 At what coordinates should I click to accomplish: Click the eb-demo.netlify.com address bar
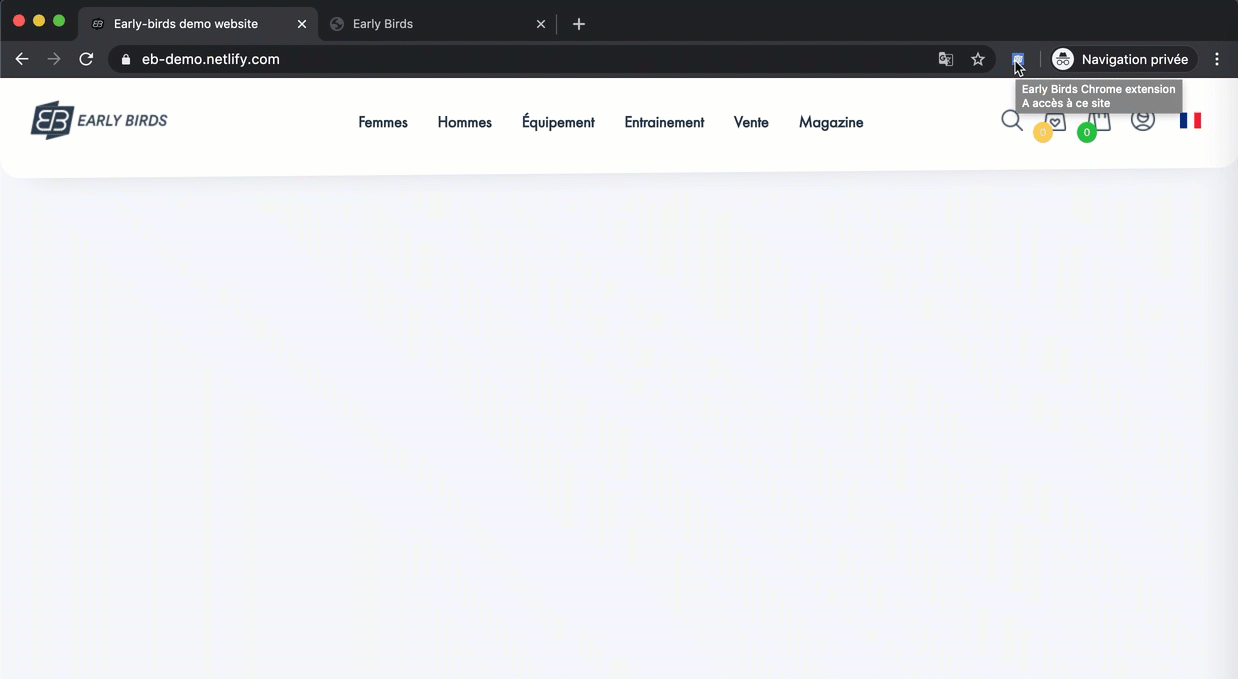click(x=552, y=59)
